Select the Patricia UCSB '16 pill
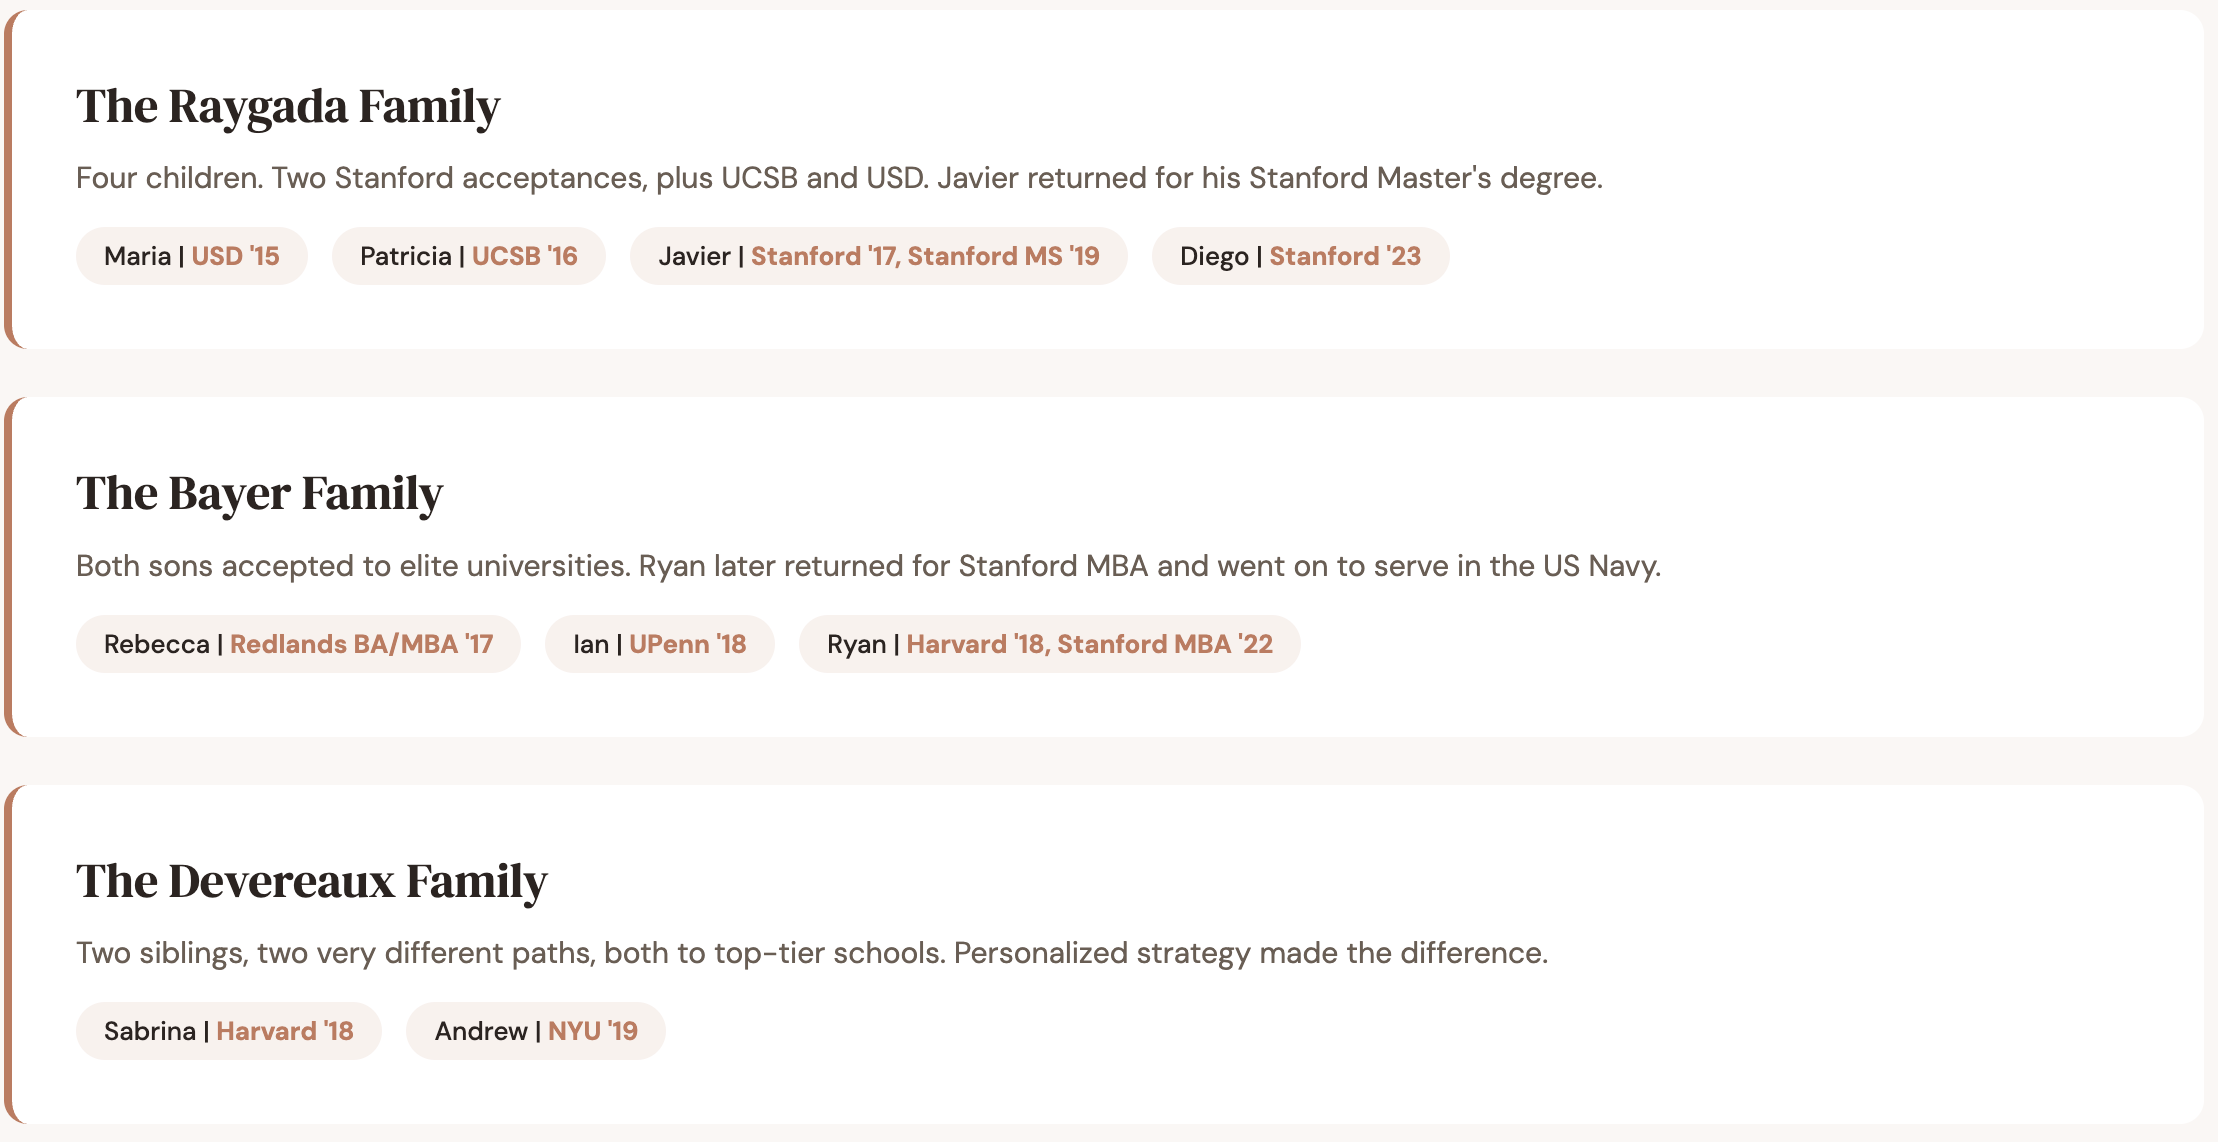Viewport: 2218px width, 1142px height. click(x=468, y=256)
